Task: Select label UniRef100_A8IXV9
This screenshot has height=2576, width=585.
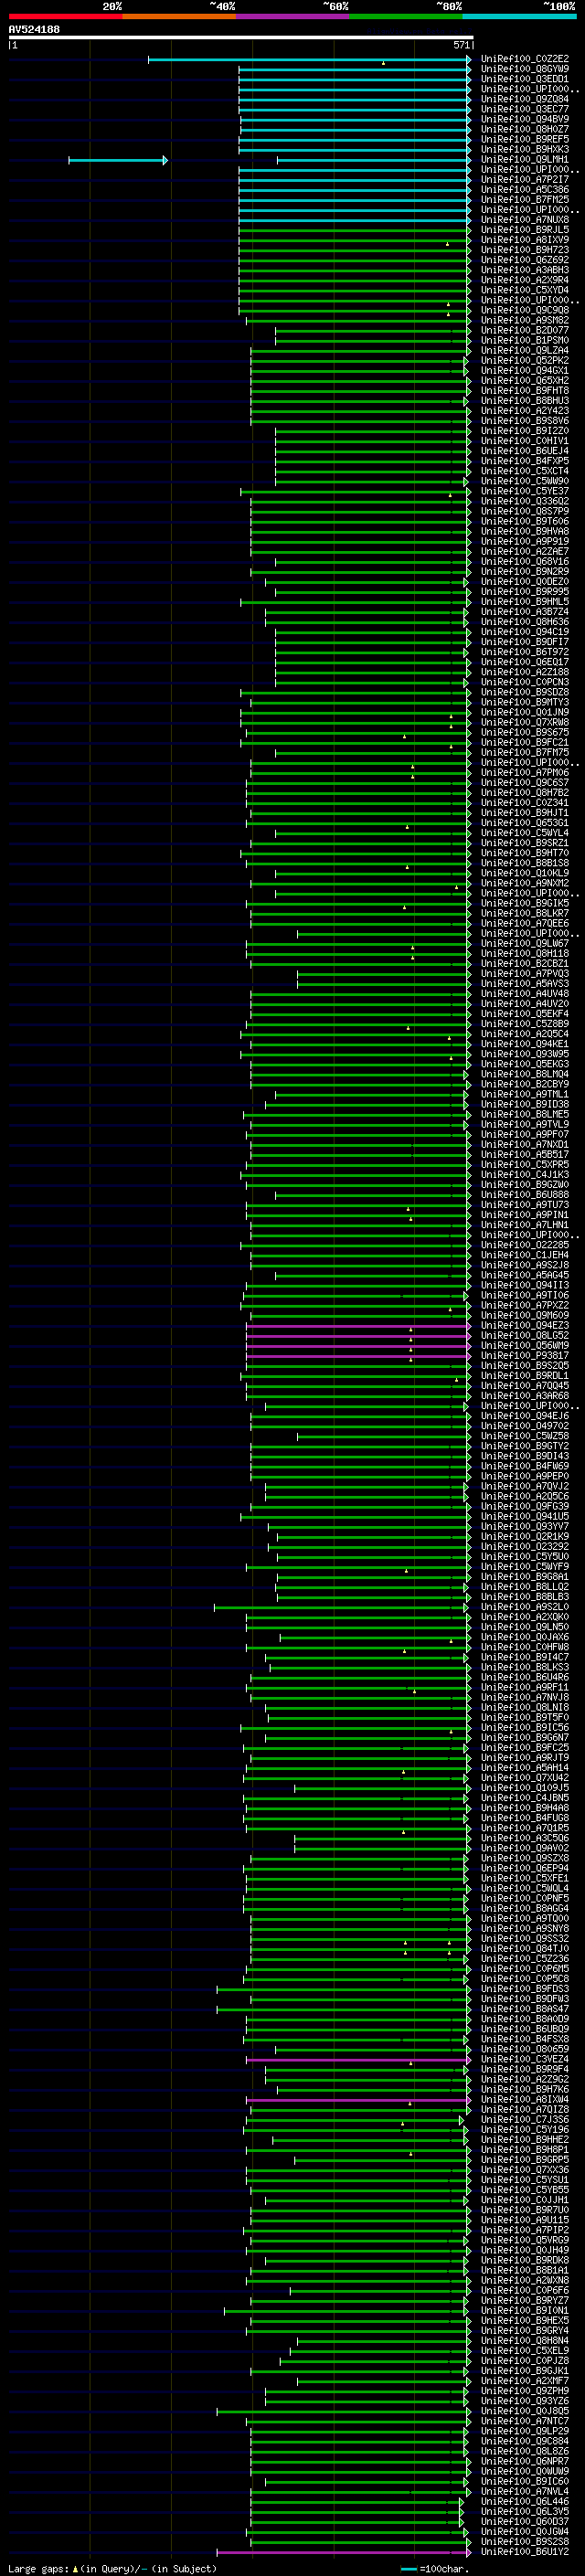Action: coord(524,240)
